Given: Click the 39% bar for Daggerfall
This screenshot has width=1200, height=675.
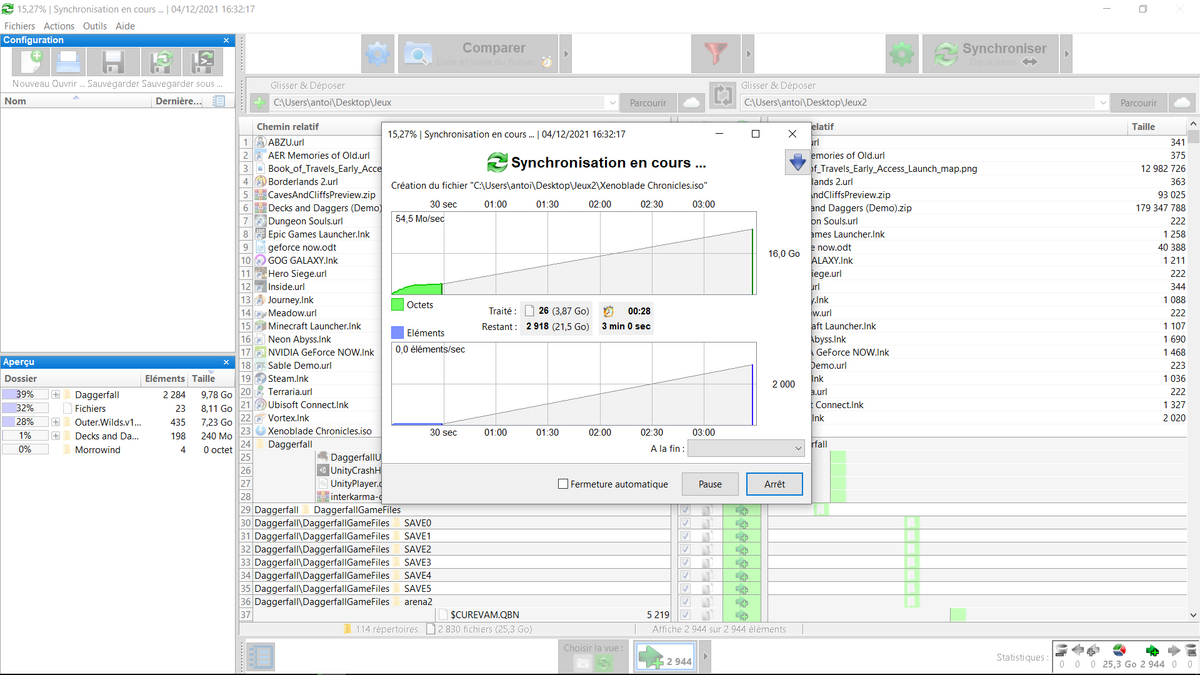Looking at the screenshot, I should [x=24, y=395].
